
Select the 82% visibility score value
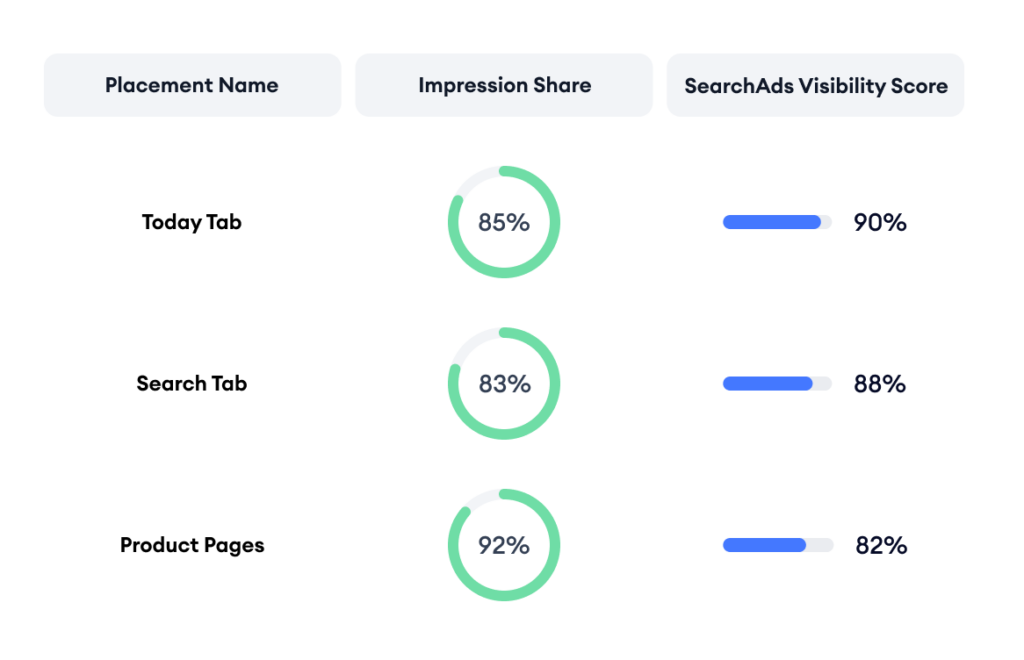[881, 545]
